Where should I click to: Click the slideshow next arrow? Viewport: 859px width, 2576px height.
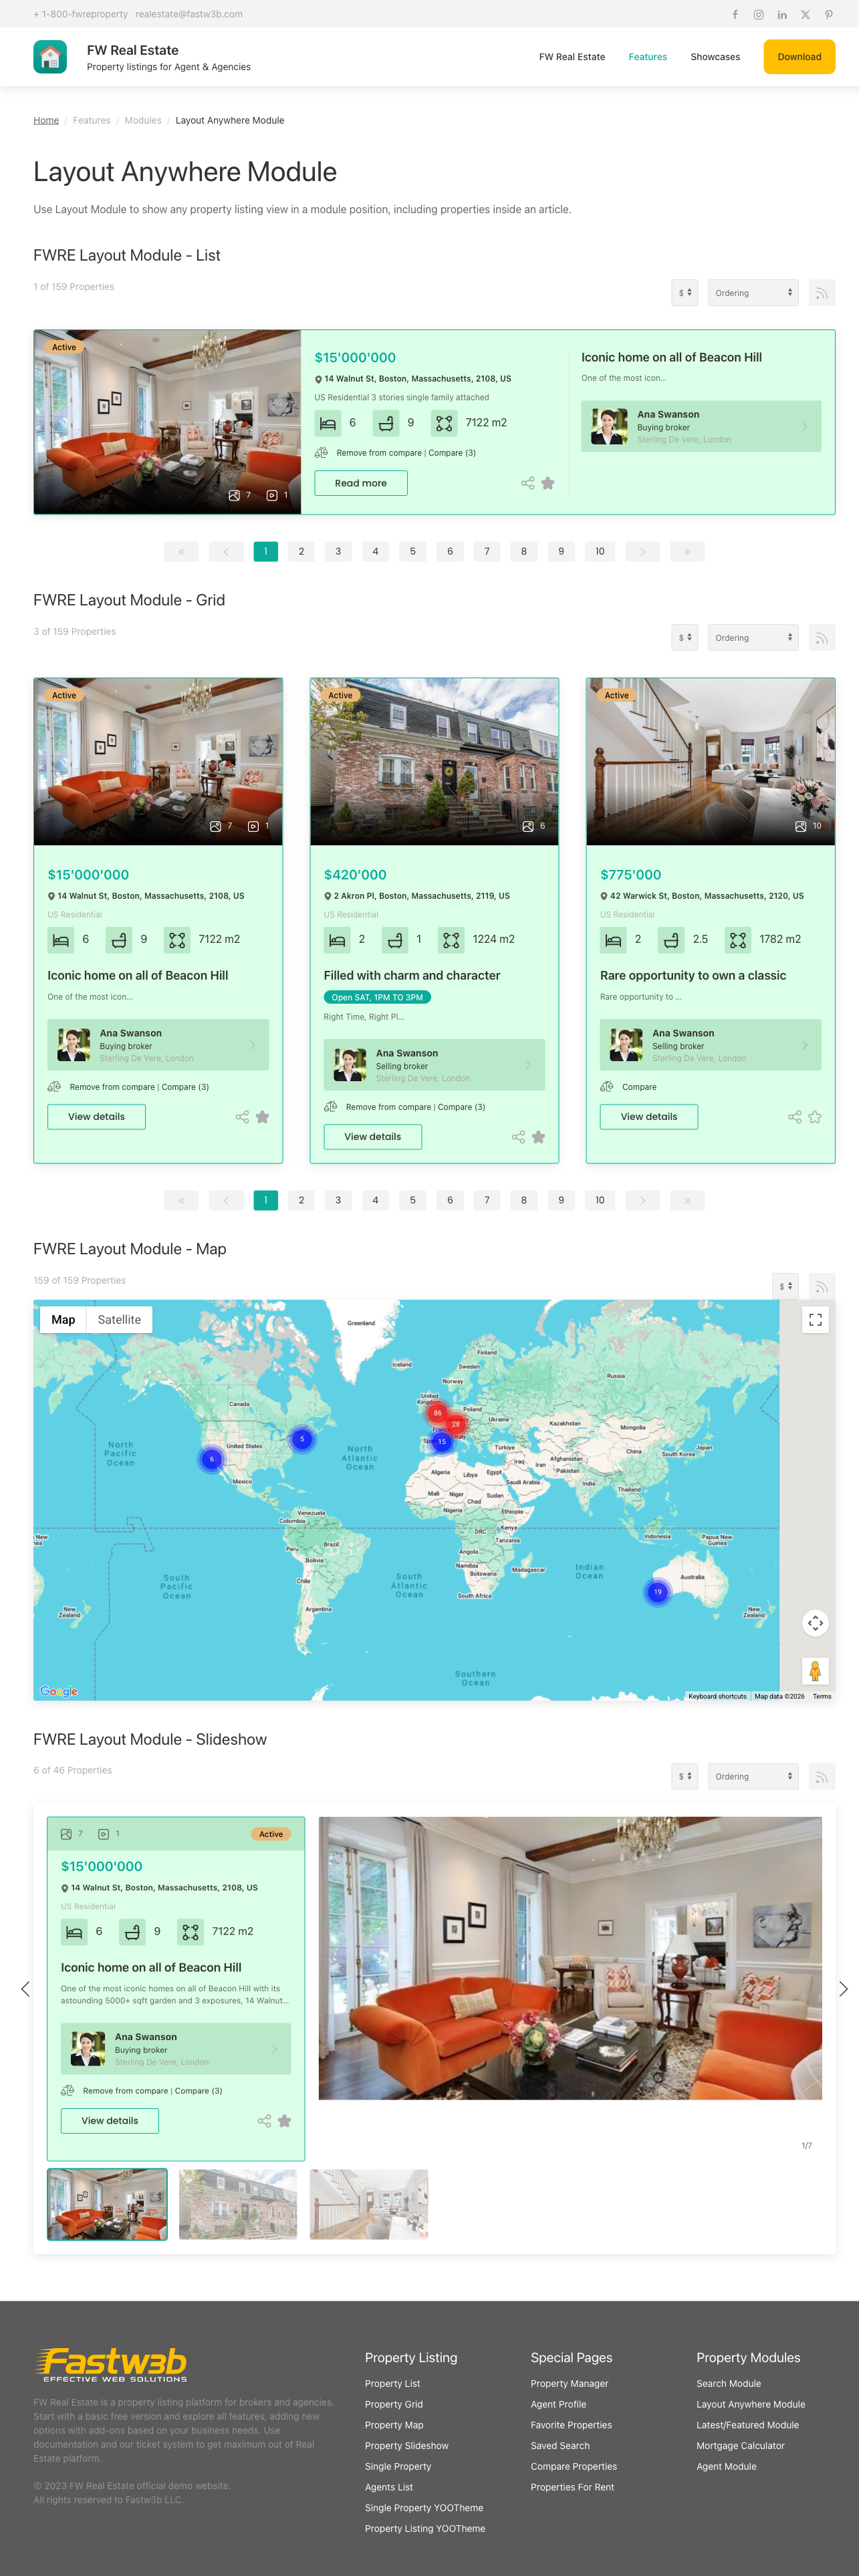pos(843,1989)
